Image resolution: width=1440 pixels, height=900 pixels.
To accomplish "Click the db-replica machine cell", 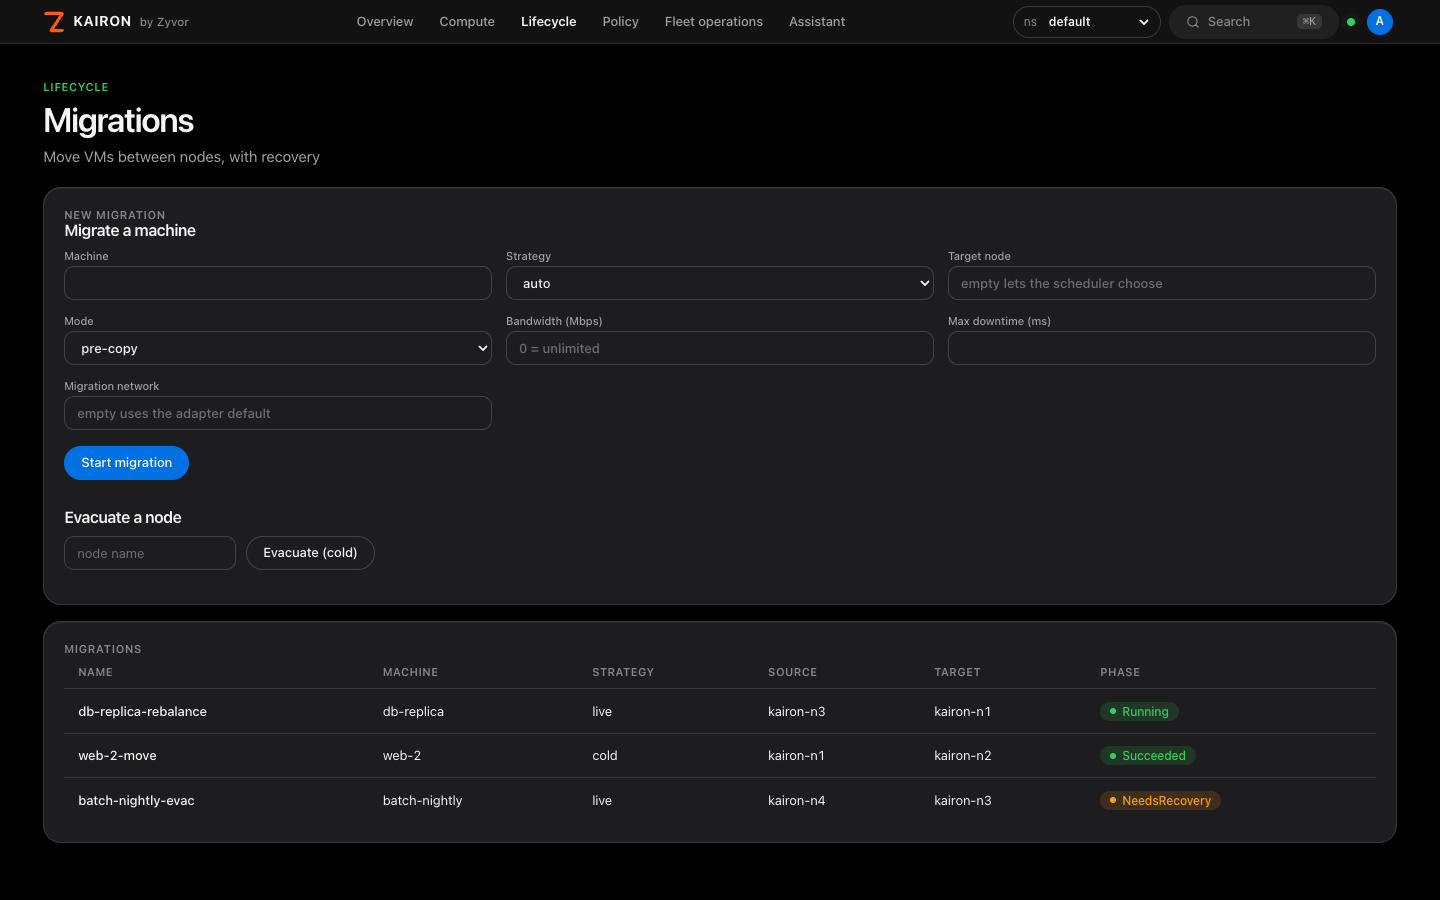I will tap(413, 712).
